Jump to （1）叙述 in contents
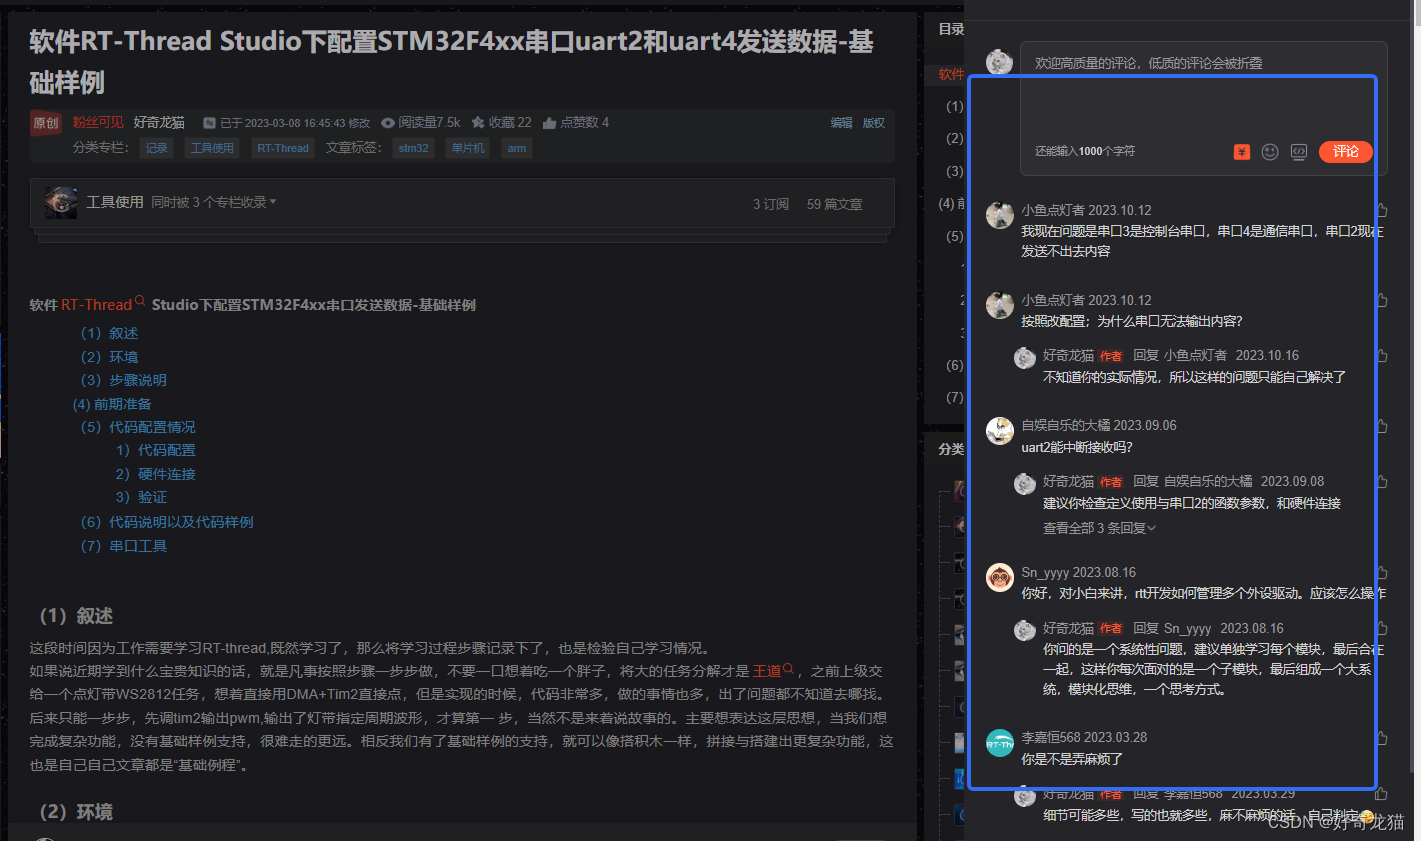Viewport: 1421px width, 841px height. (x=109, y=333)
